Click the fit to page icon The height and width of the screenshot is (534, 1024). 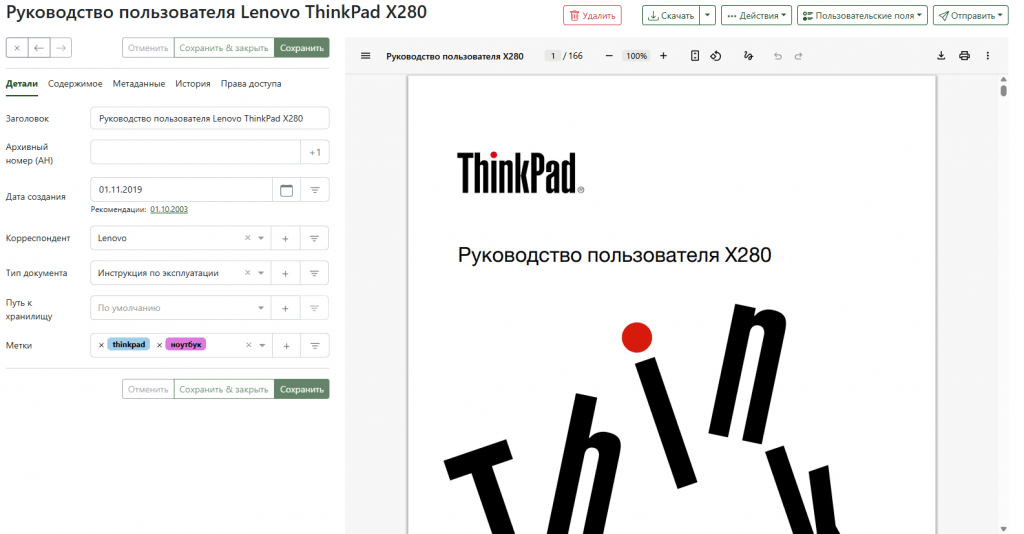[x=695, y=56]
